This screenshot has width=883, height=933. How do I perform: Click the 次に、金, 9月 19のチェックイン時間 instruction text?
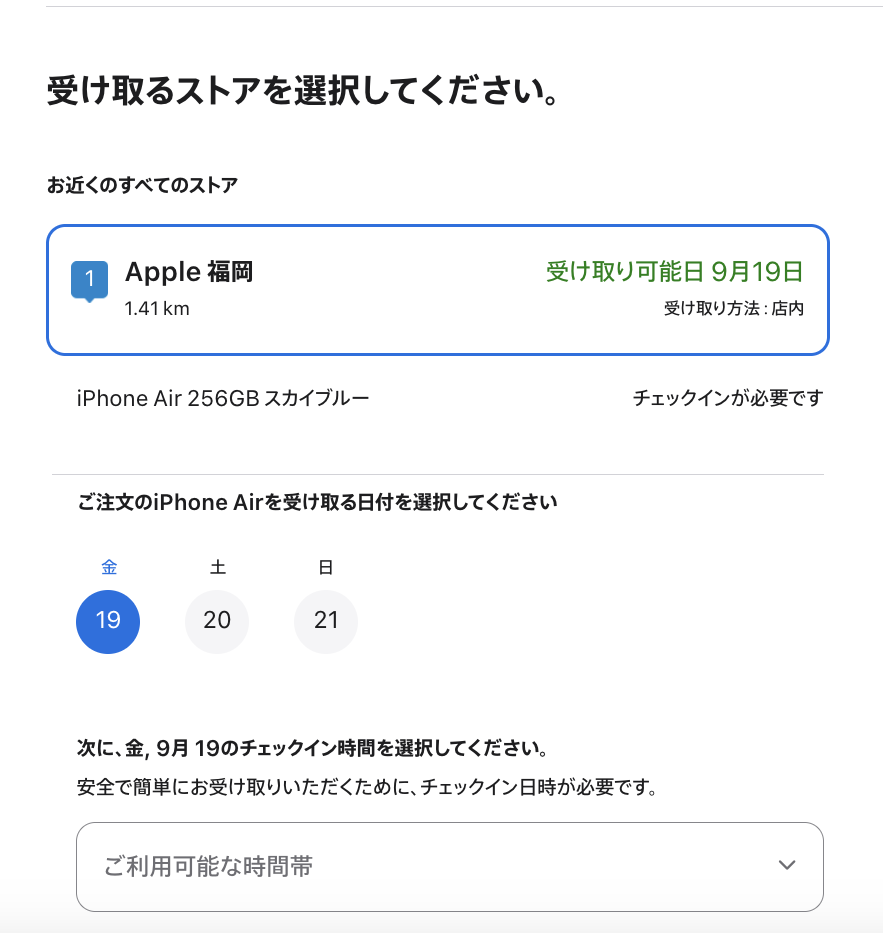coord(312,748)
